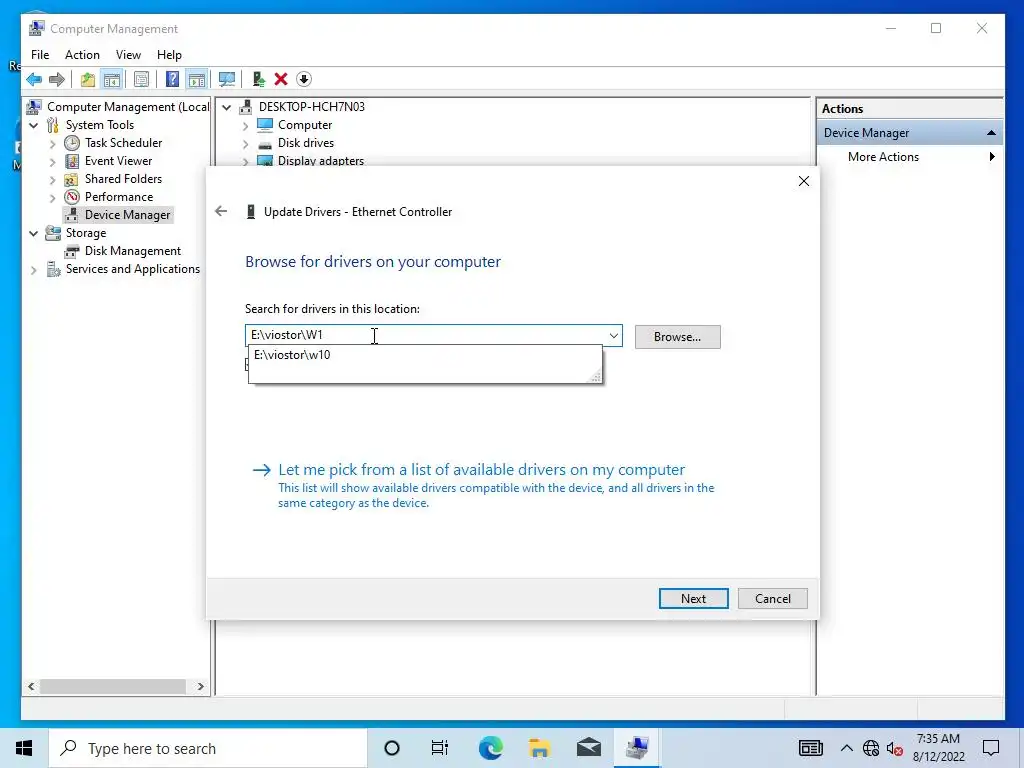Viewport: 1024px width, 768px height.
Task: Click Disk Management icon in tree
Action: (72, 251)
